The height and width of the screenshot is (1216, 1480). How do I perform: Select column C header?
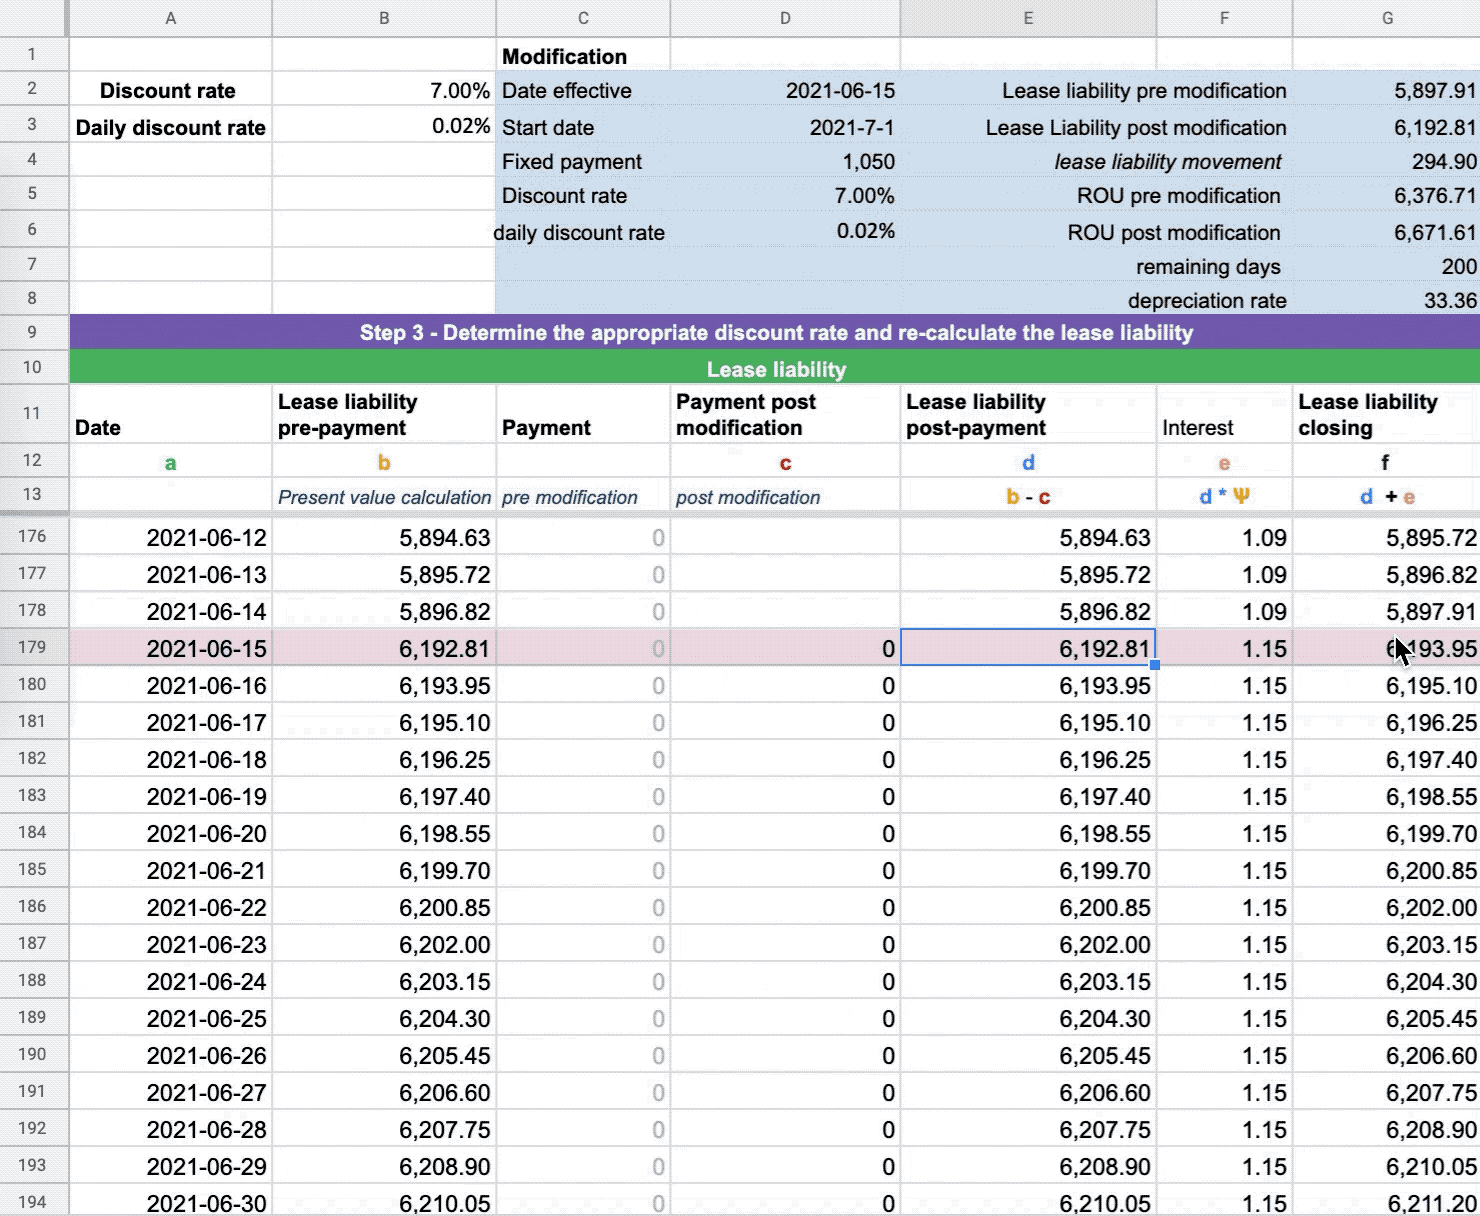pos(583,18)
